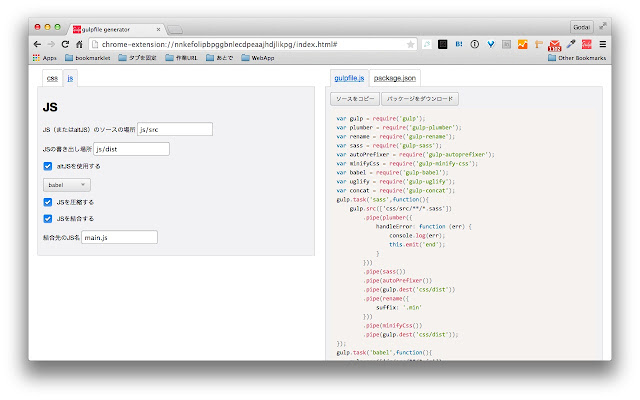Toggle the JSを圧縮する checkbox
Image resolution: width=640 pixels, height=400 pixels.
click(x=48, y=202)
